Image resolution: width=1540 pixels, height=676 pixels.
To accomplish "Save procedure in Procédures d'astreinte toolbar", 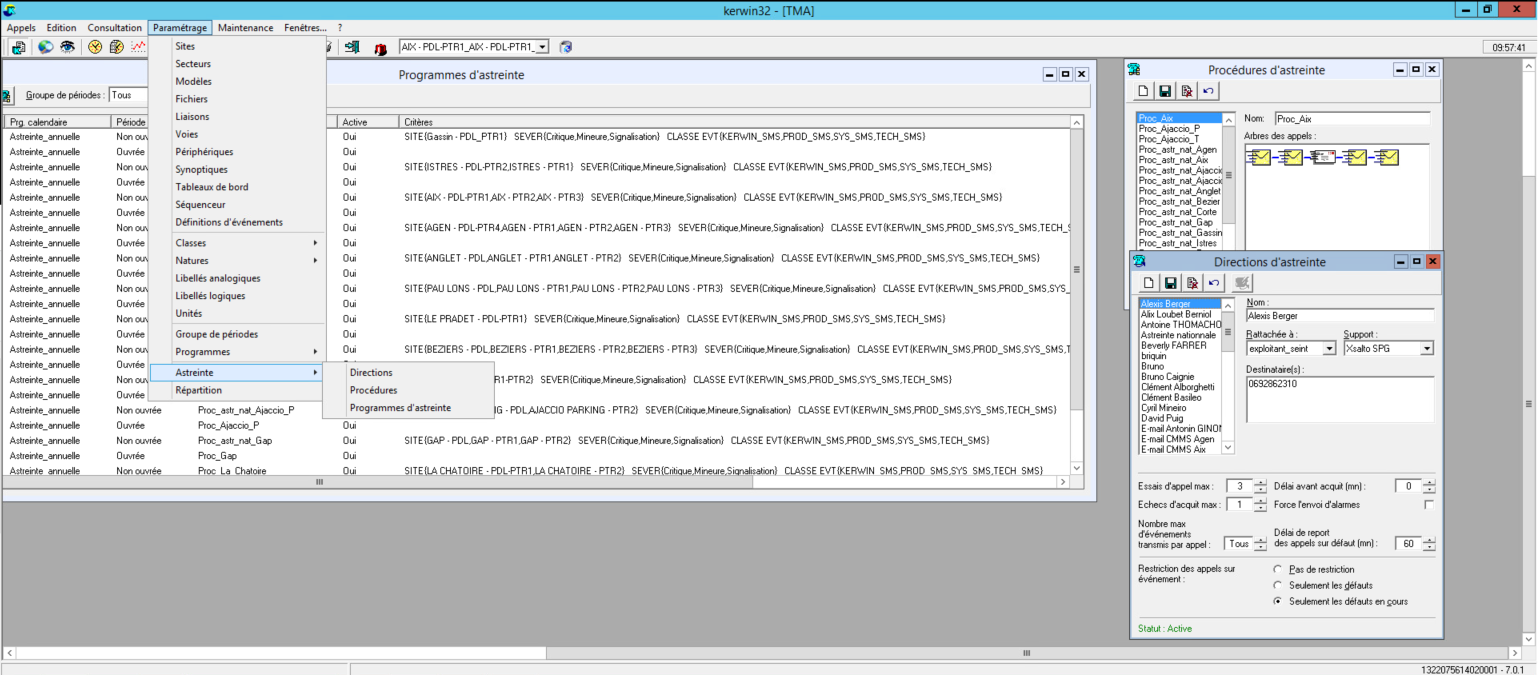I will [1165, 91].
